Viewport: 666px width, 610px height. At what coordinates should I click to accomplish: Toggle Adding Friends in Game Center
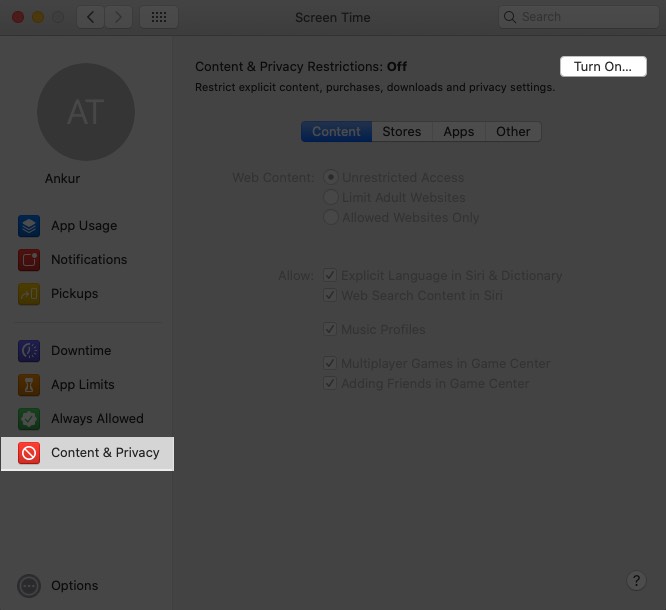click(x=330, y=383)
